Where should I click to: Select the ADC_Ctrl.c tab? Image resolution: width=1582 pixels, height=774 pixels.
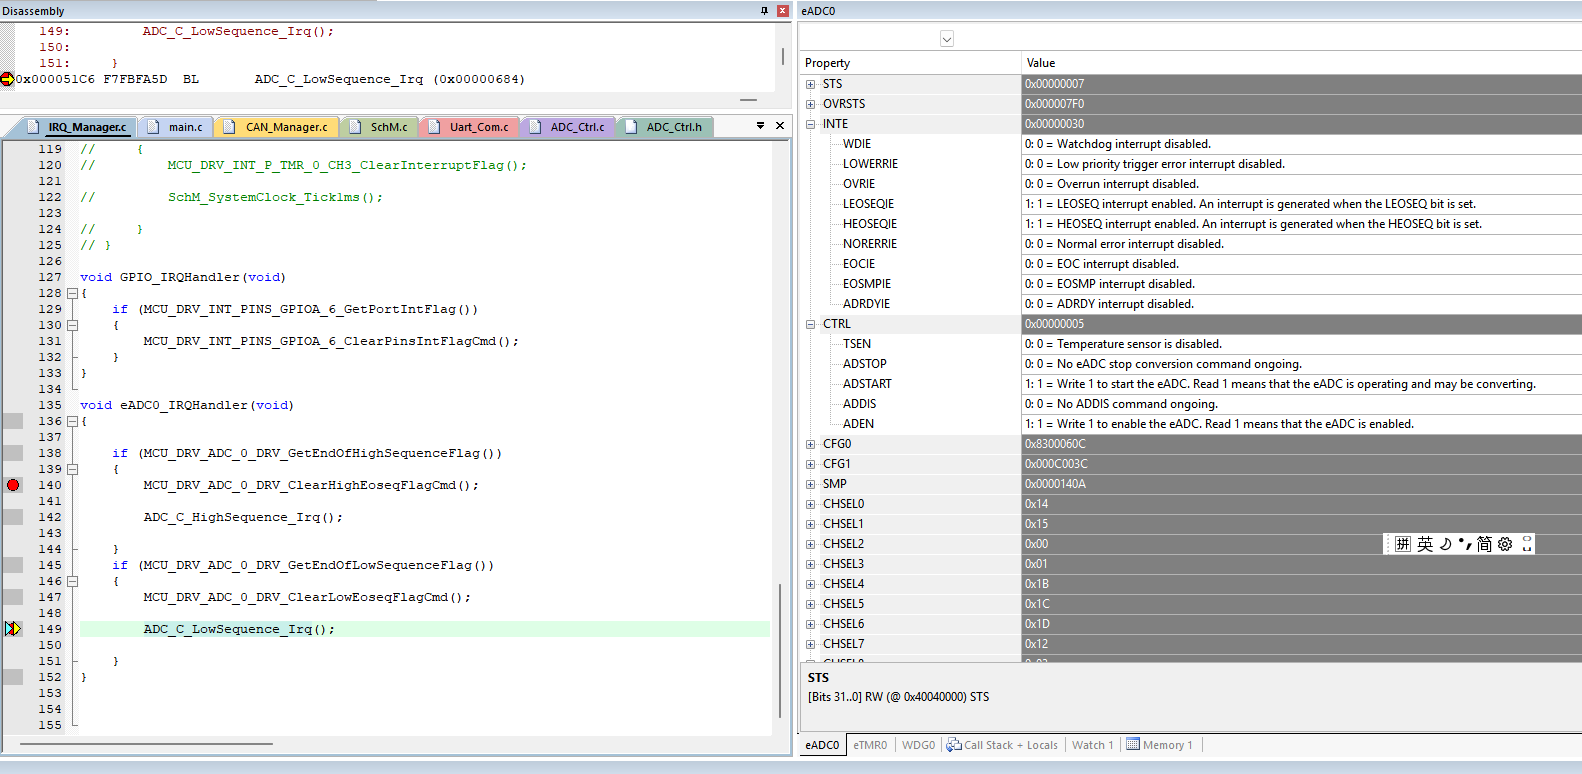[x=568, y=127]
